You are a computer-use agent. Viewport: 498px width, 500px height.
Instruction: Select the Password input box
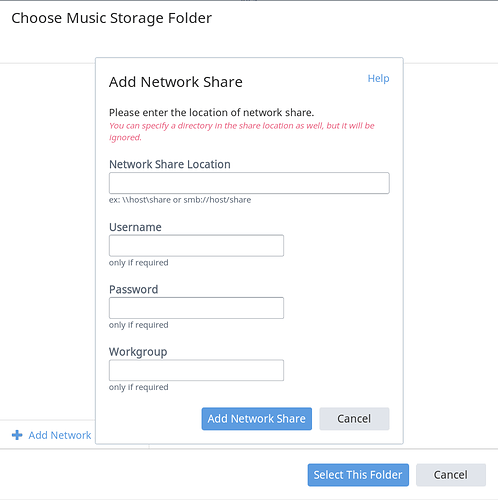(x=196, y=308)
